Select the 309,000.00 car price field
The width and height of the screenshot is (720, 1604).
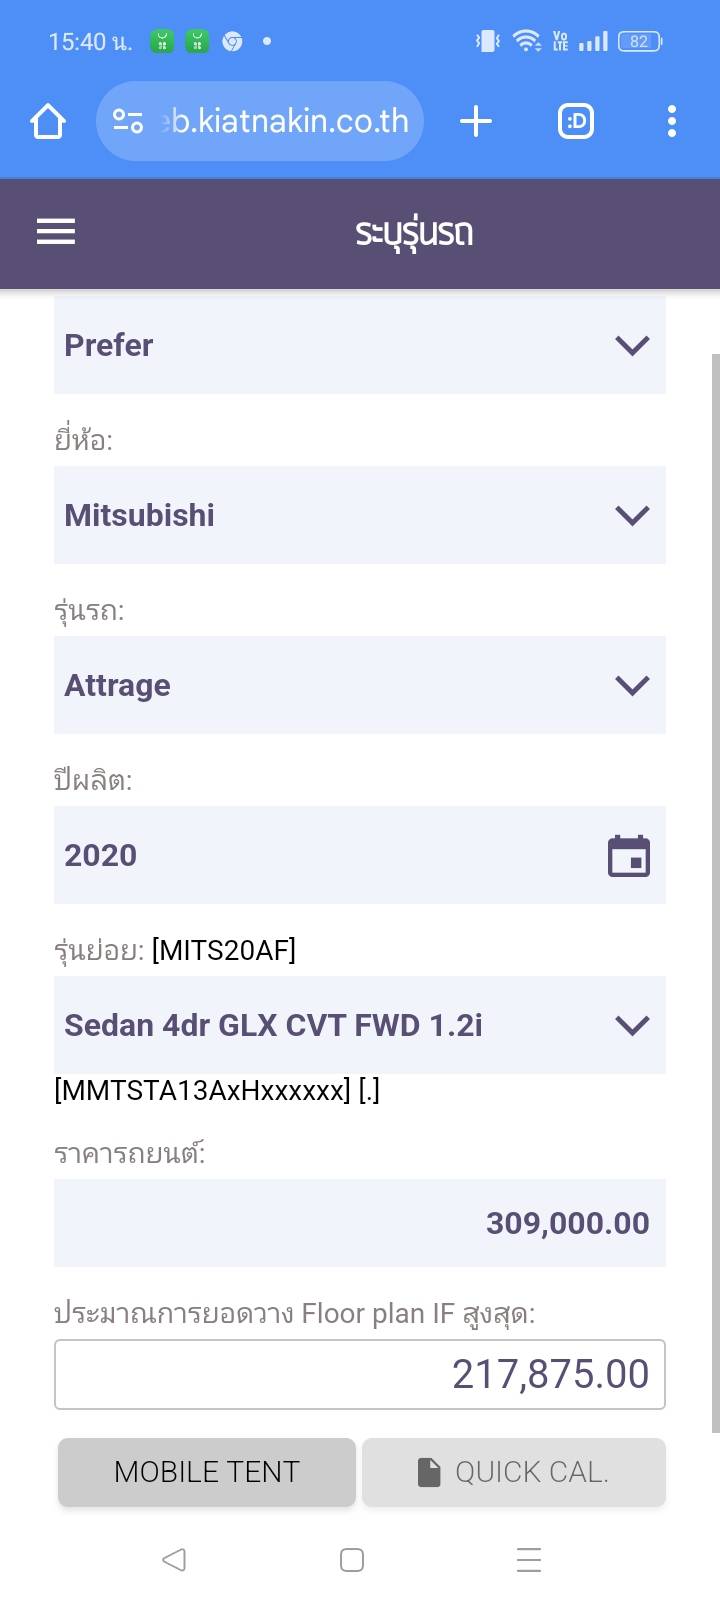[x=360, y=1223]
